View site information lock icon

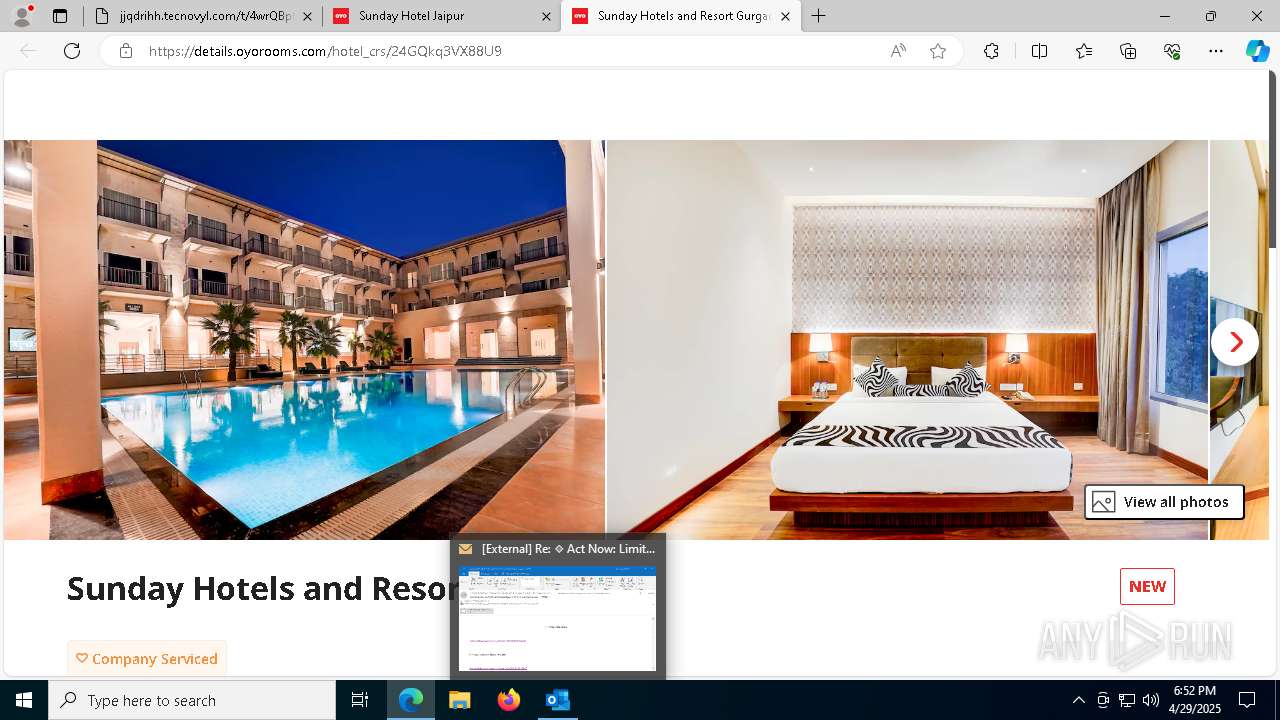126,51
